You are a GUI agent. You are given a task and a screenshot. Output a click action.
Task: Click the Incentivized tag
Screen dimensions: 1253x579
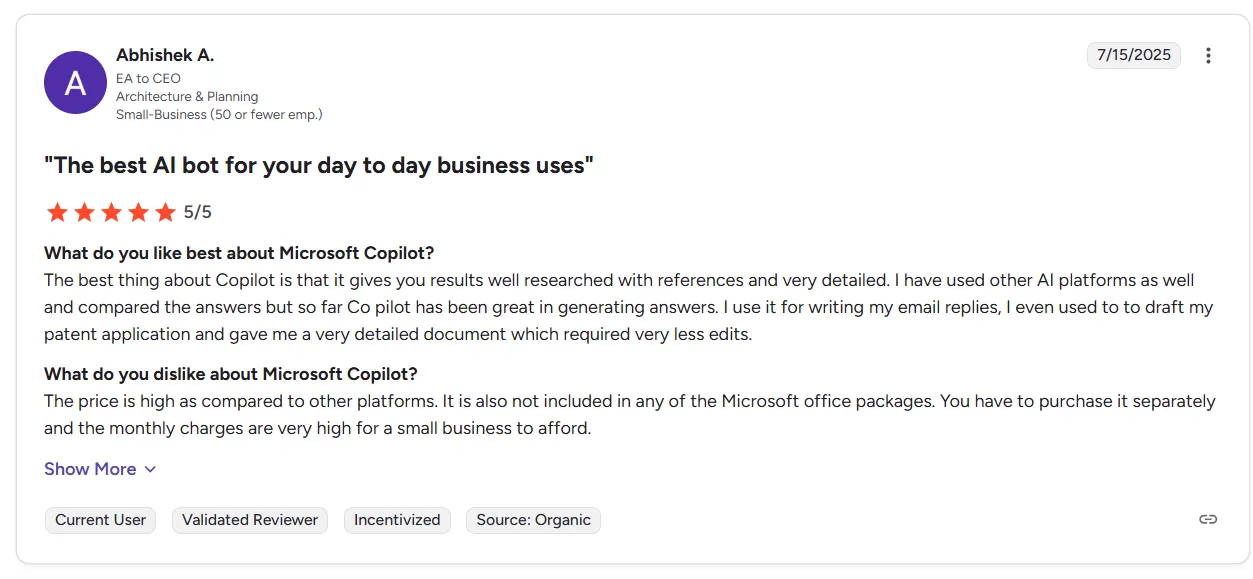(397, 520)
